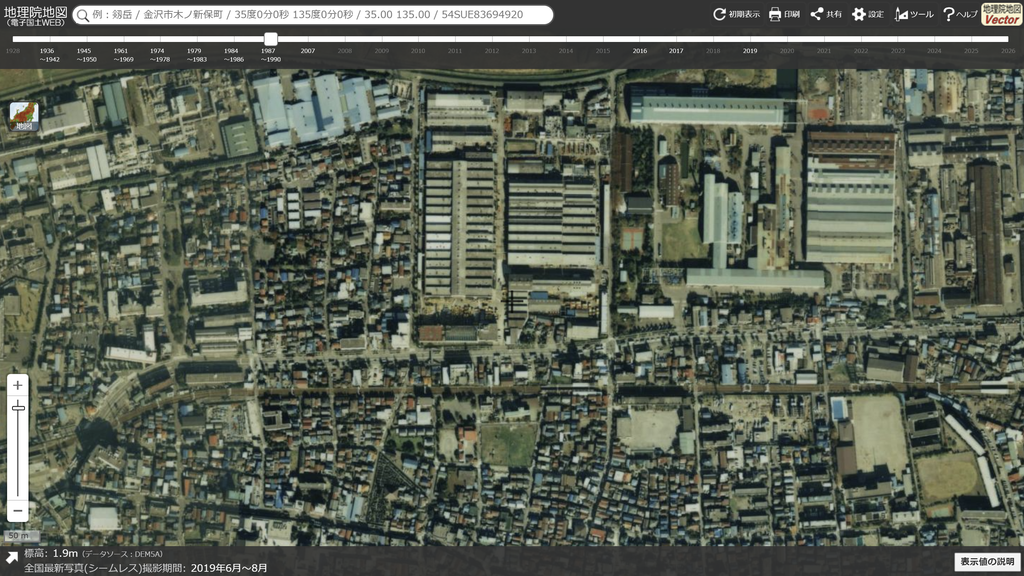Click the timeline slider thumb at 1987
Screen dimensions: 1024x576
[270, 39]
